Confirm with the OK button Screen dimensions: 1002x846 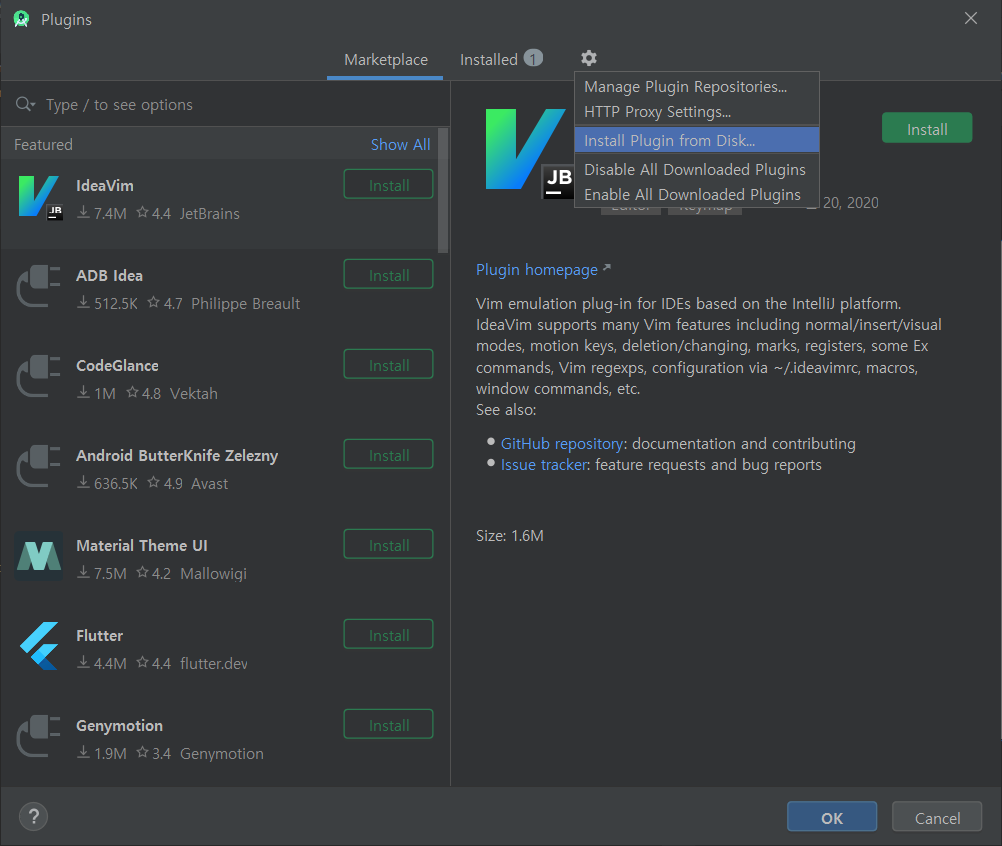point(831,817)
